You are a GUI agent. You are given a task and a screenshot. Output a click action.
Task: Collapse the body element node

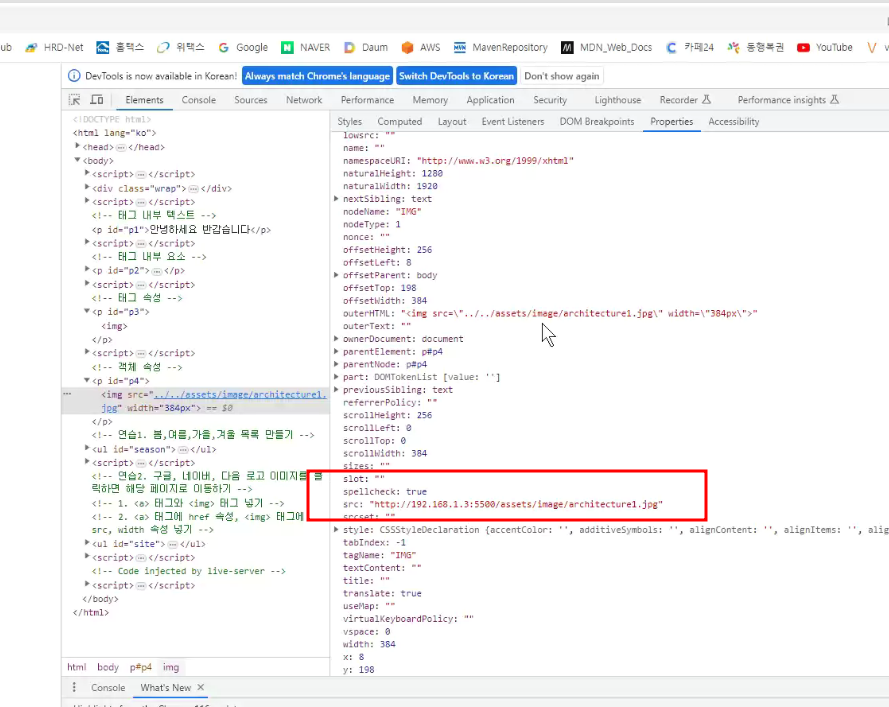pyautogui.click(x=78, y=160)
